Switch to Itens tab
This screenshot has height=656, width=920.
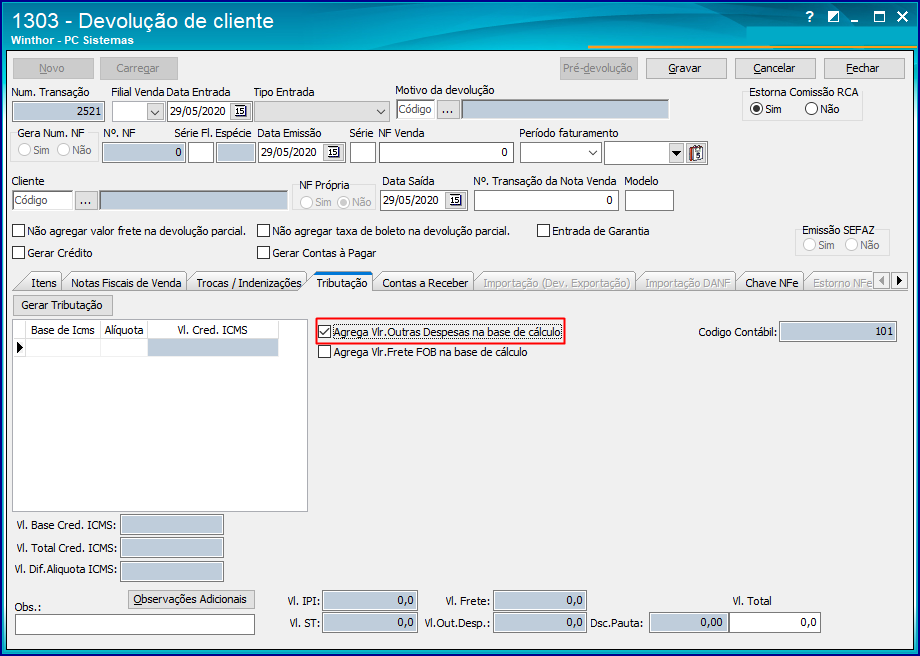click(43, 283)
